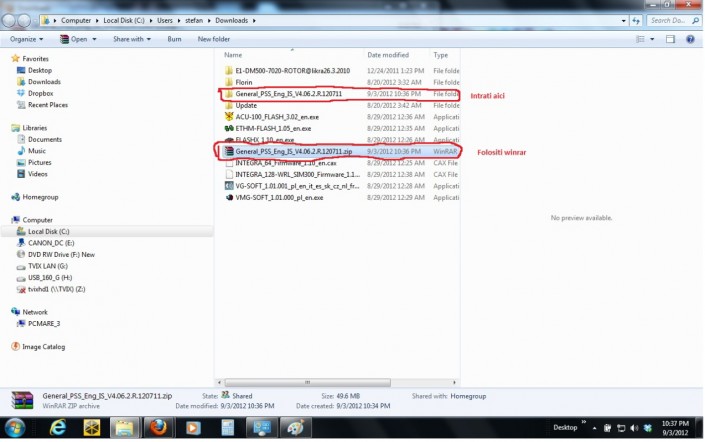Select VMG-SOFT_1.01.000_pl_en.exe file
This screenshot has height=442, width=705.
(x=279, y=197)
